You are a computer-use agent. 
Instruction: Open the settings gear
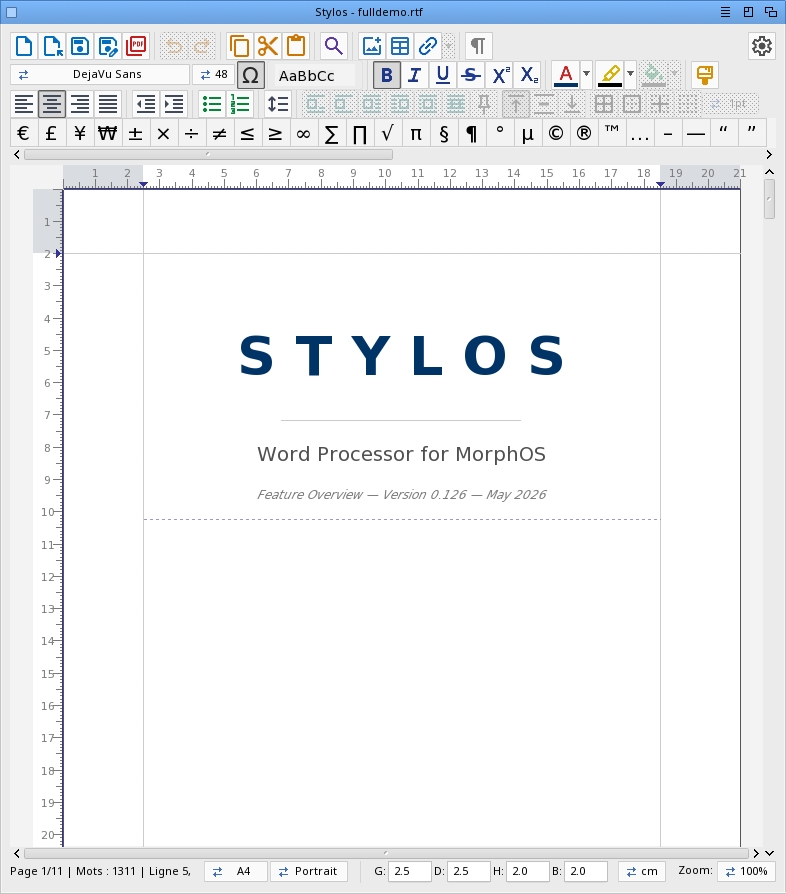click(x=761, y=46)
